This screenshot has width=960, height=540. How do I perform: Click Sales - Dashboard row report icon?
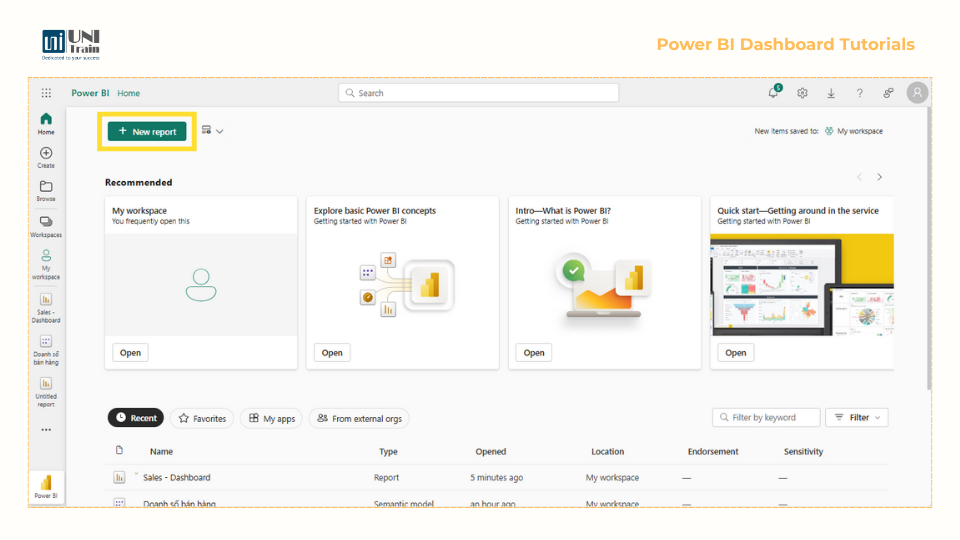[119, 478]
